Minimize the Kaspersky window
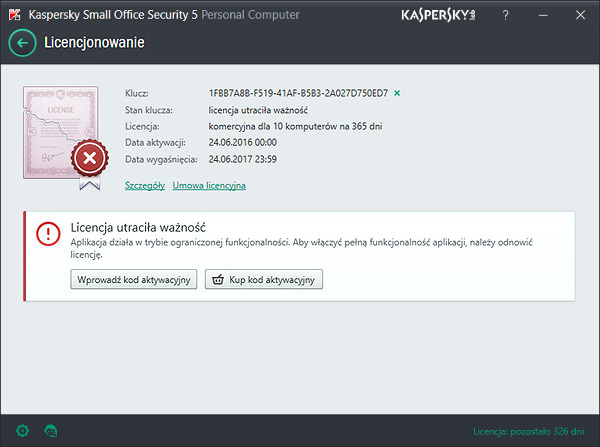The image size is (600, 447). [x=543, y=15]
